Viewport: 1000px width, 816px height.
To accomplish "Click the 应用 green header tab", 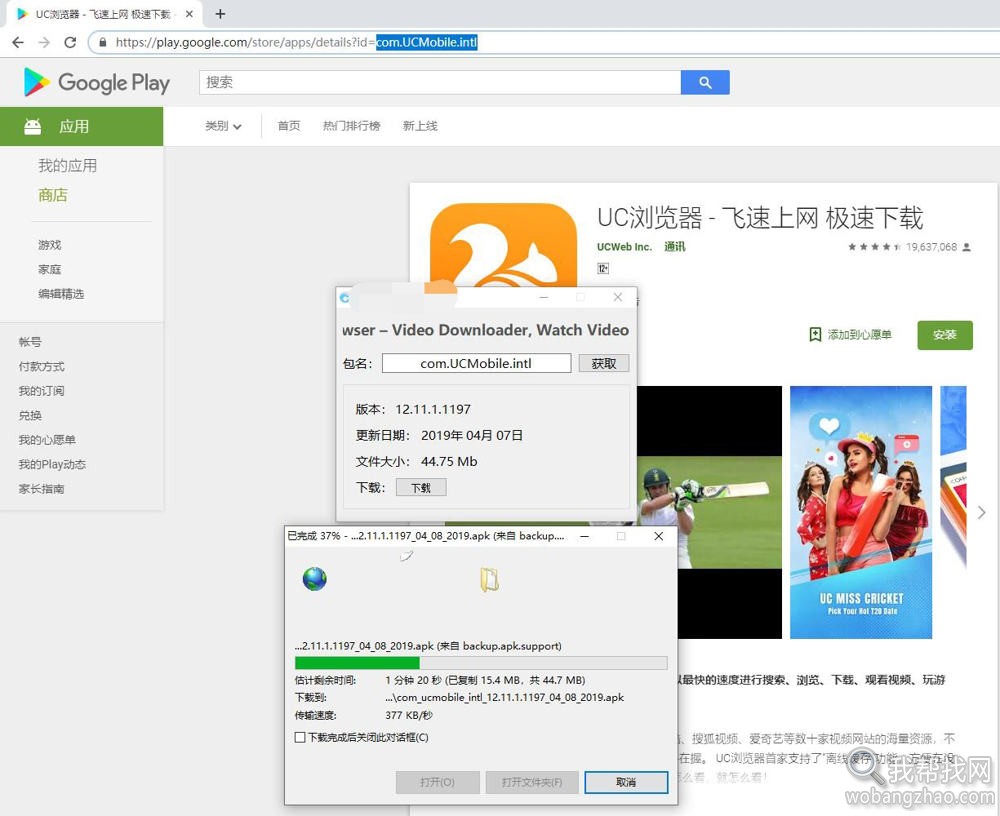I will (x=82, y=126).
